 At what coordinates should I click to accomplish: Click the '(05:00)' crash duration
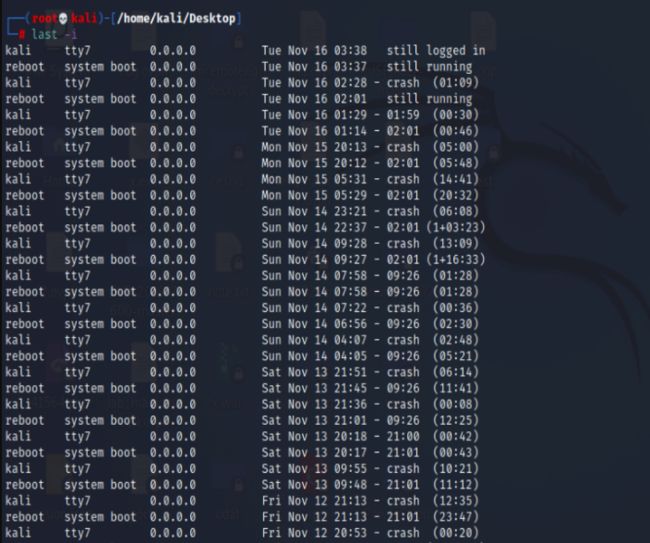(456, 147)
